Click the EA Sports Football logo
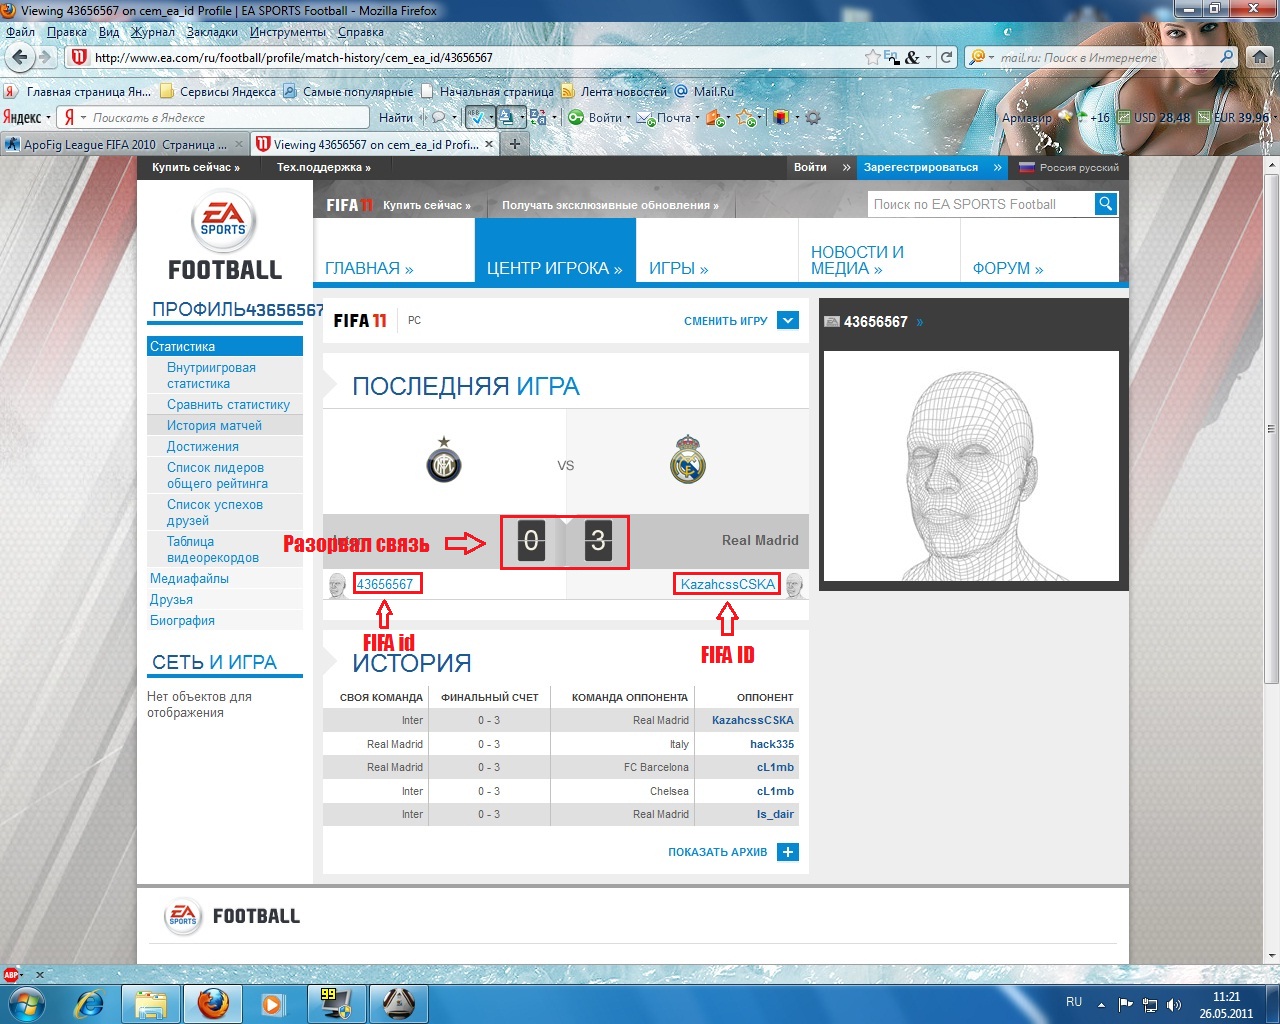Screen dimensions: 1280x1024 tap(224, 235)
